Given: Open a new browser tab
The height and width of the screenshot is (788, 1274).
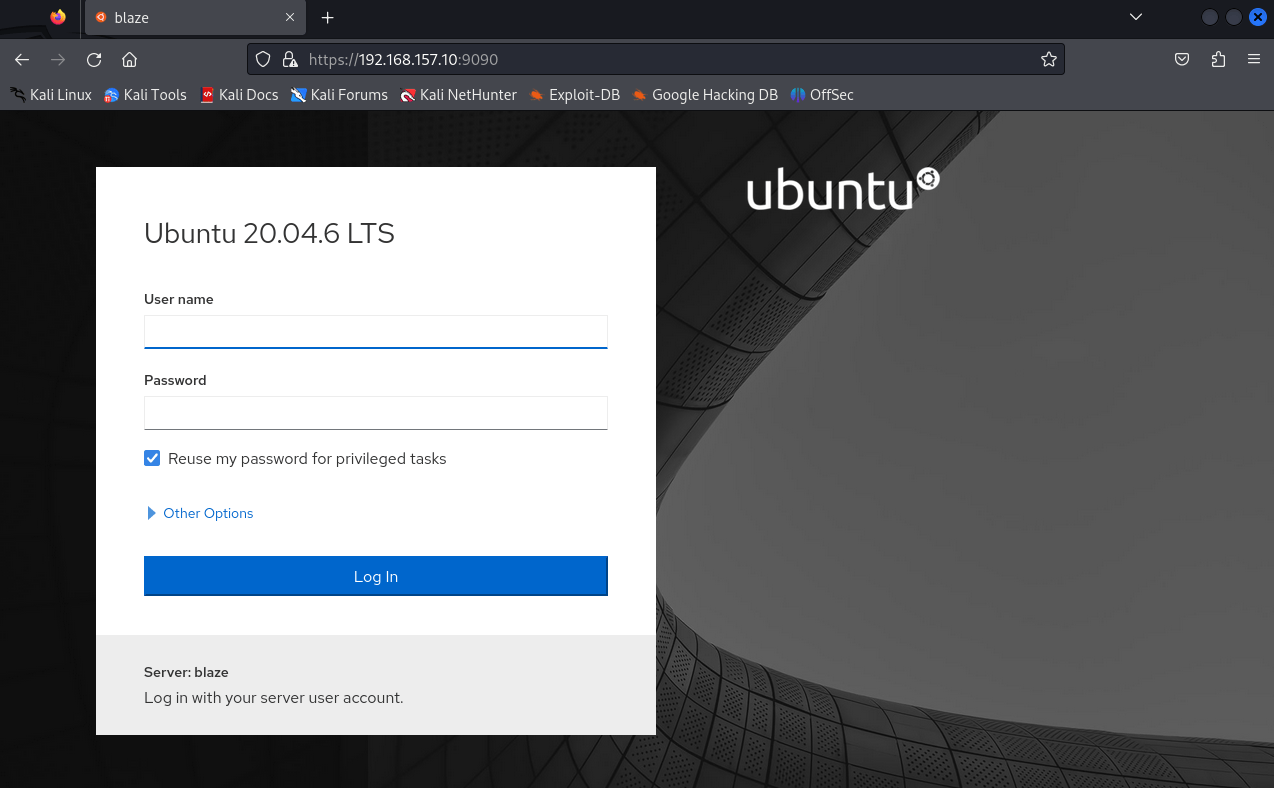Looking at the screenshot, I should 327,18.
